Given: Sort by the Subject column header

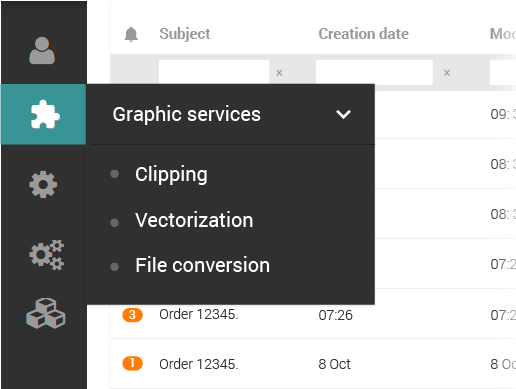Looking at the screenshot, I should pos(185,34).
